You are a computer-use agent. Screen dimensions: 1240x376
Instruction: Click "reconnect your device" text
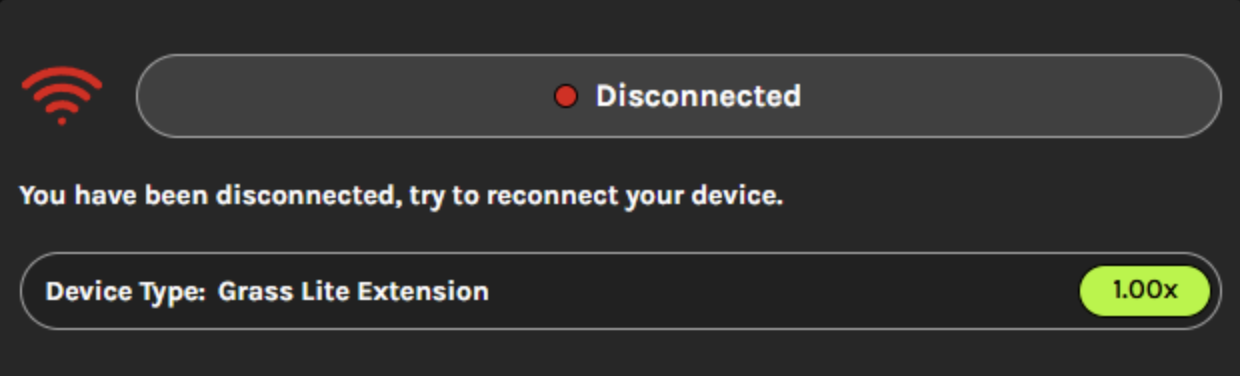tap(632, 195)
